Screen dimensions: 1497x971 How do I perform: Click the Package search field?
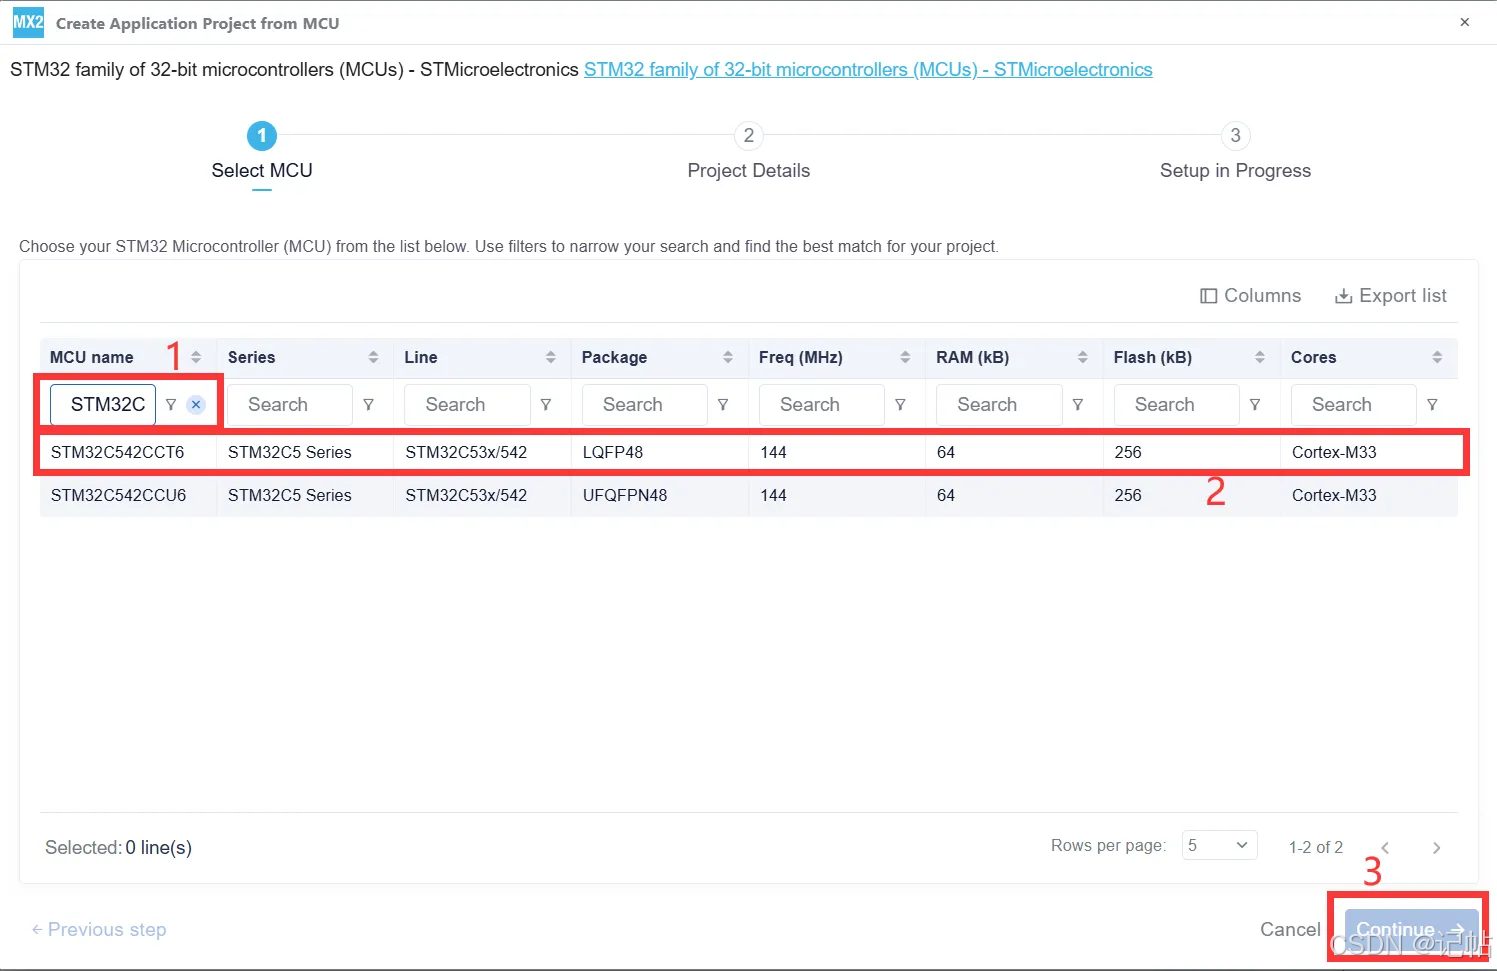point(644,405)
